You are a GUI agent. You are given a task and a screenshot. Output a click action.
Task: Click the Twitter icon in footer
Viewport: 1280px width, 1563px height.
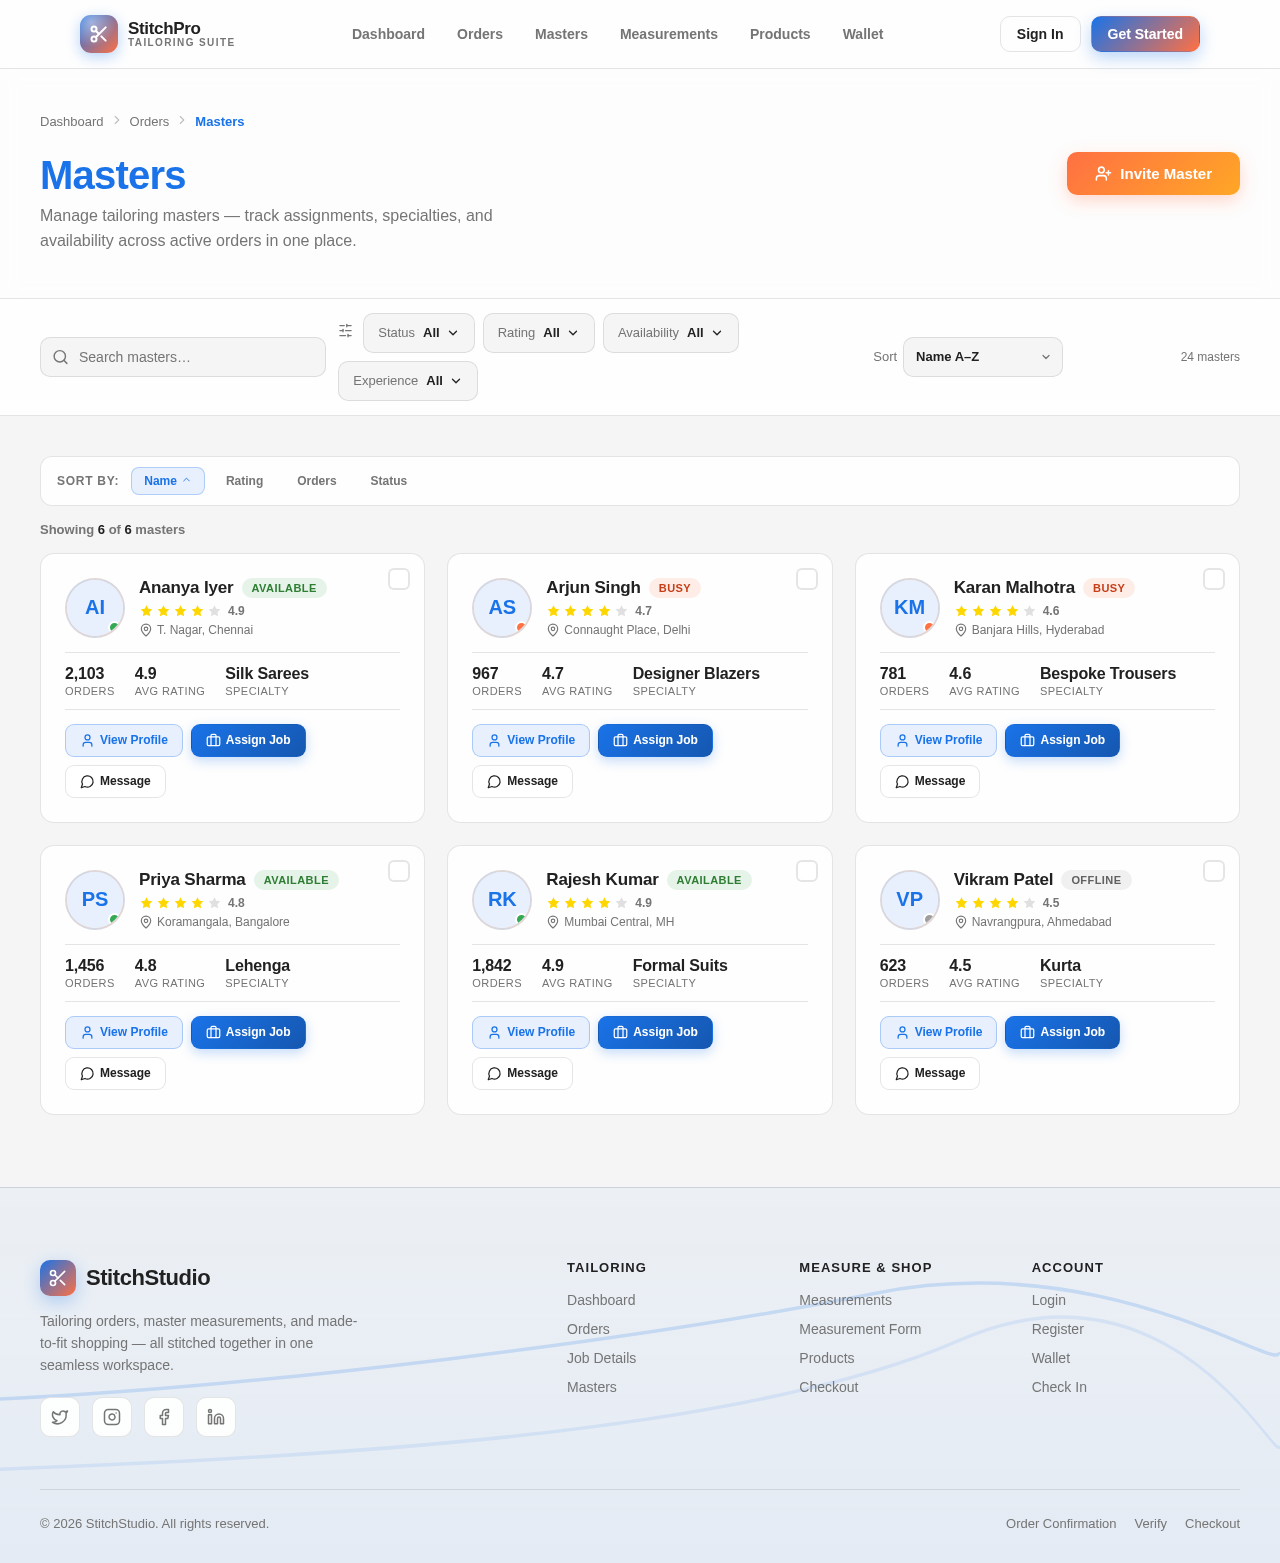60,1417
